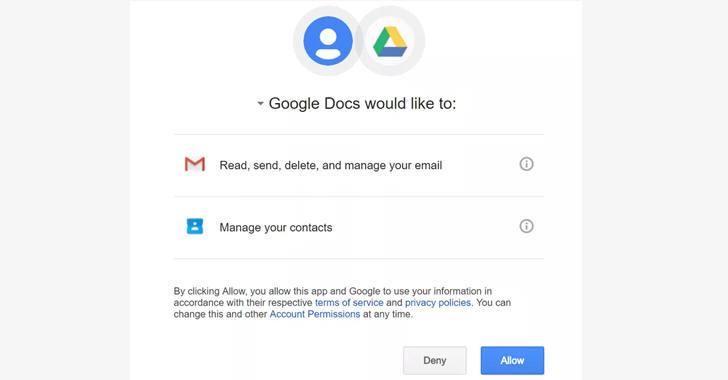
Task: Open the privacy policies link
Action: [x=438, y=302]
